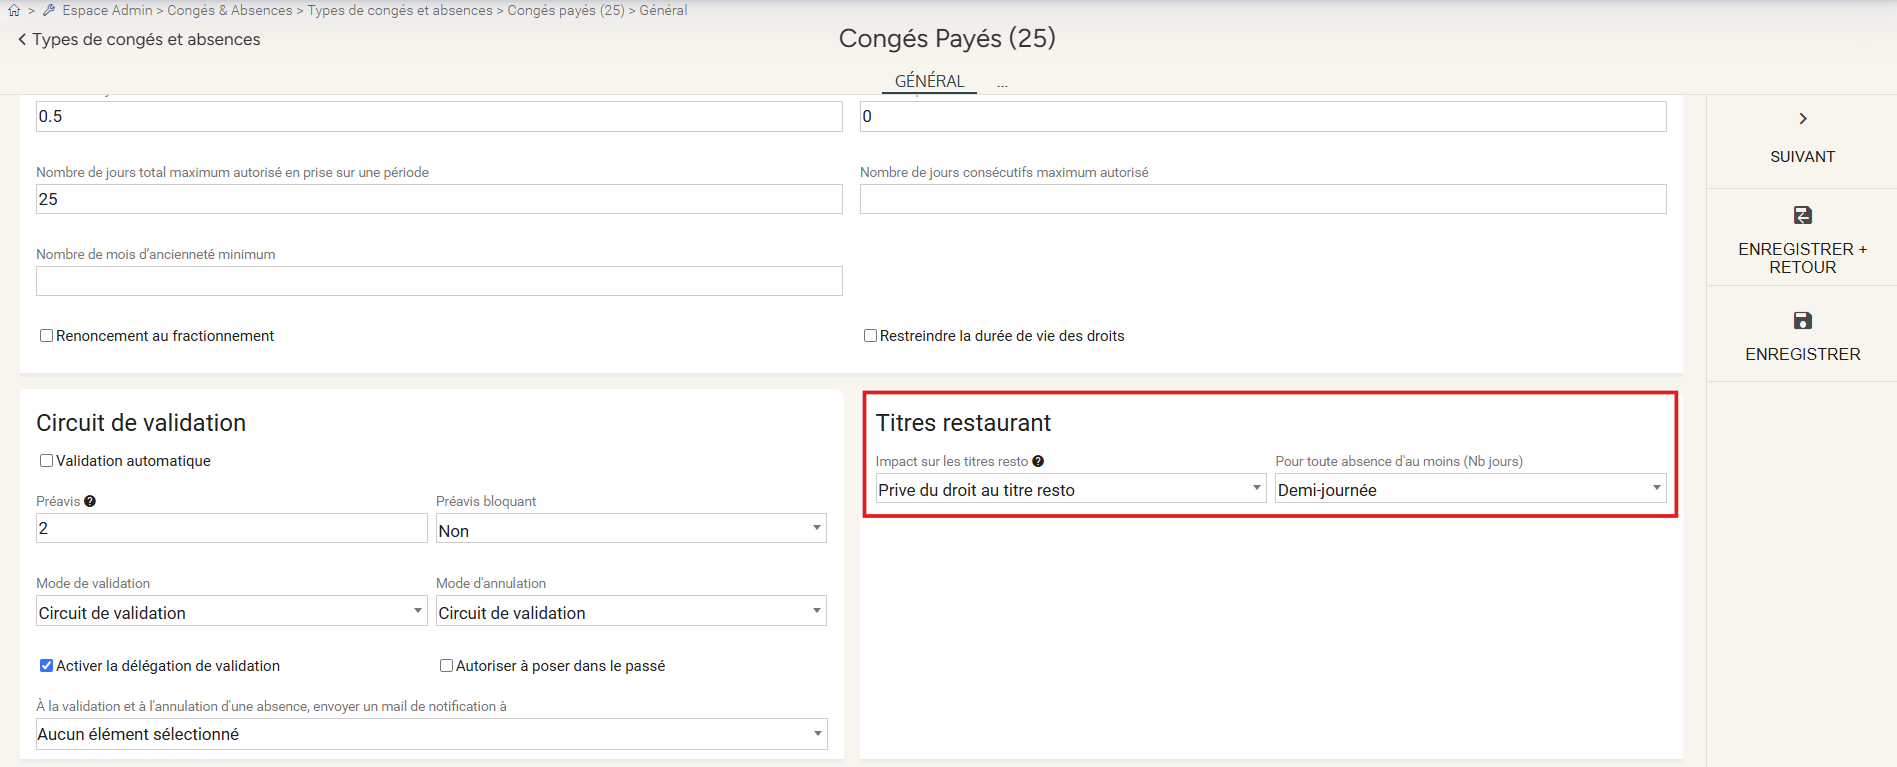Image resolution: width=1897 pixels, height=767 pixels.
Task: Click the wrench icon in breadcrumb
Action: [x=49, y=11]
